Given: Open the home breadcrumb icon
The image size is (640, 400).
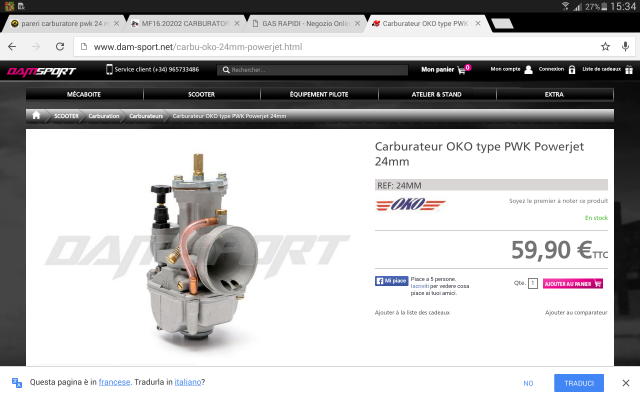Looking at the screenshot, I should pyautogui.click(x=36, y=116).
